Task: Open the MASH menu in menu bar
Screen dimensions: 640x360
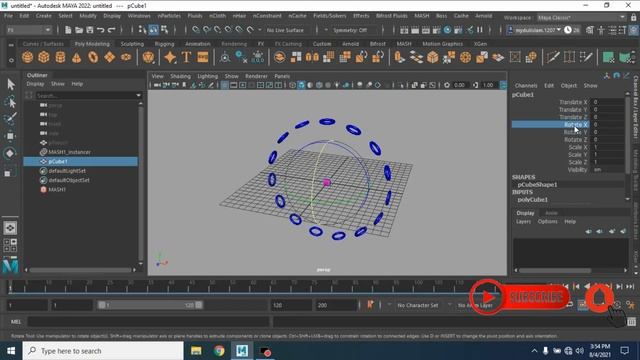Action: [421, 16]
